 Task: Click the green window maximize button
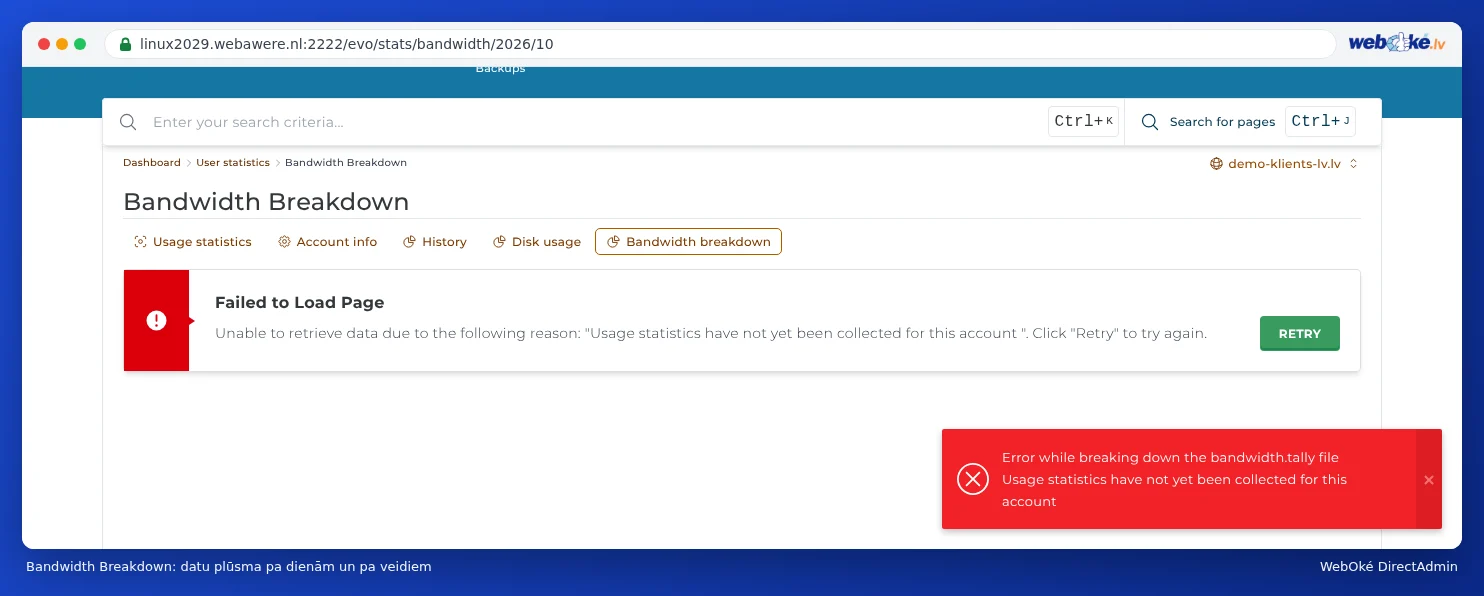click(x=80, y=44)
